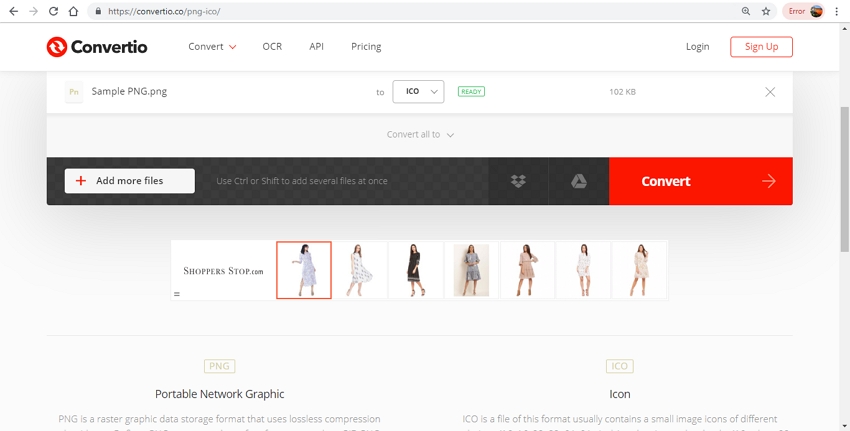Go to browser home page
The height and width of the screenshot is (431, 850).
click(x=74, y=11)
